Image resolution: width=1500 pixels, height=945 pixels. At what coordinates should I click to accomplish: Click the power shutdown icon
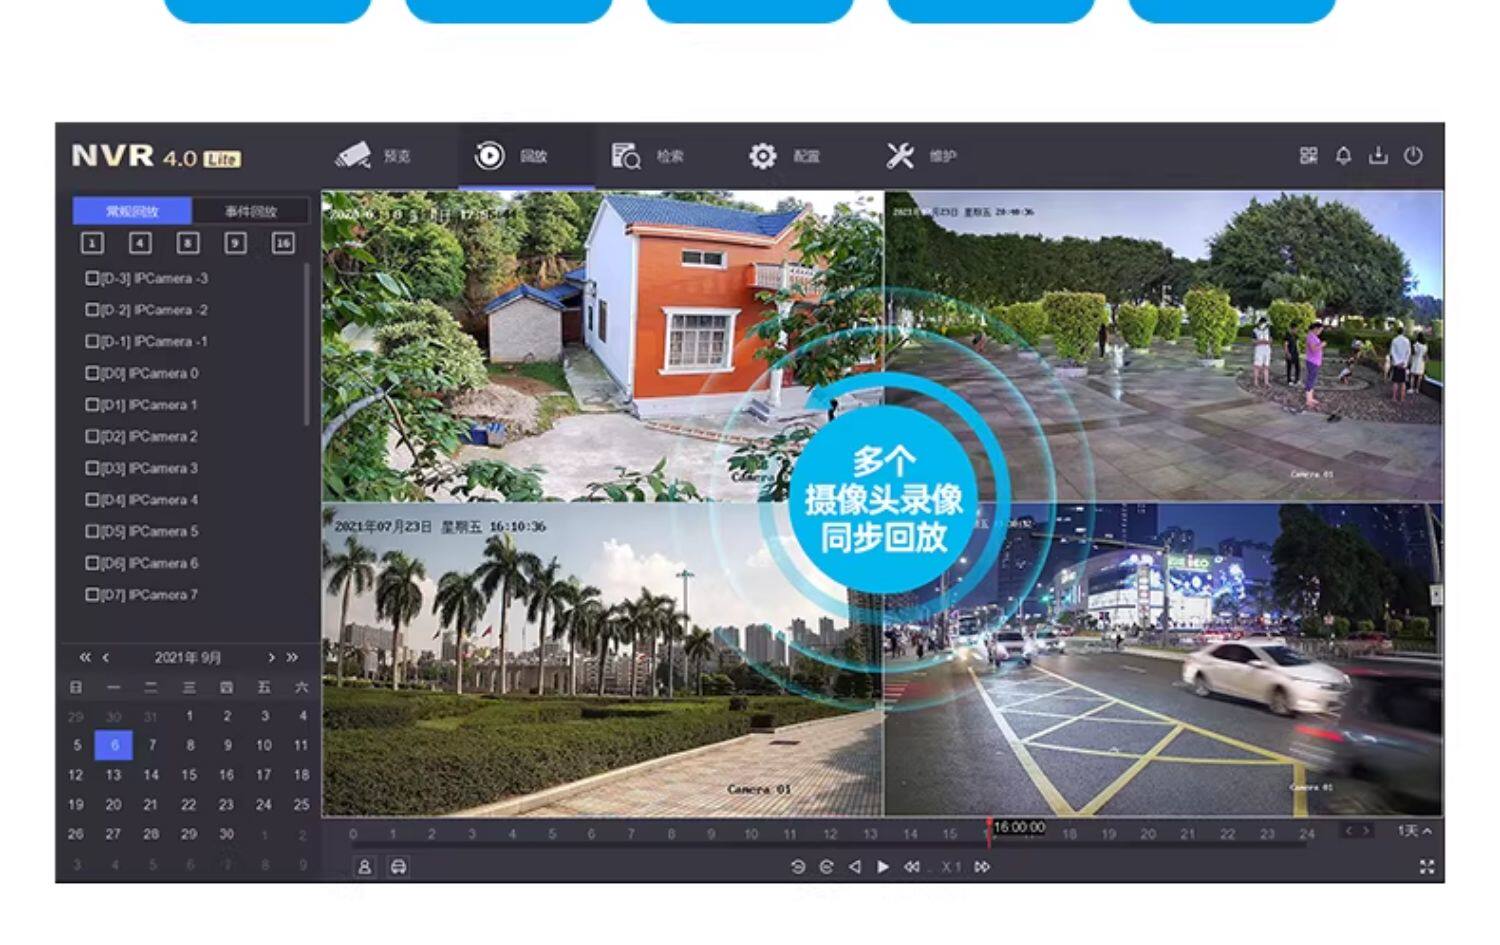point(1413,156)
